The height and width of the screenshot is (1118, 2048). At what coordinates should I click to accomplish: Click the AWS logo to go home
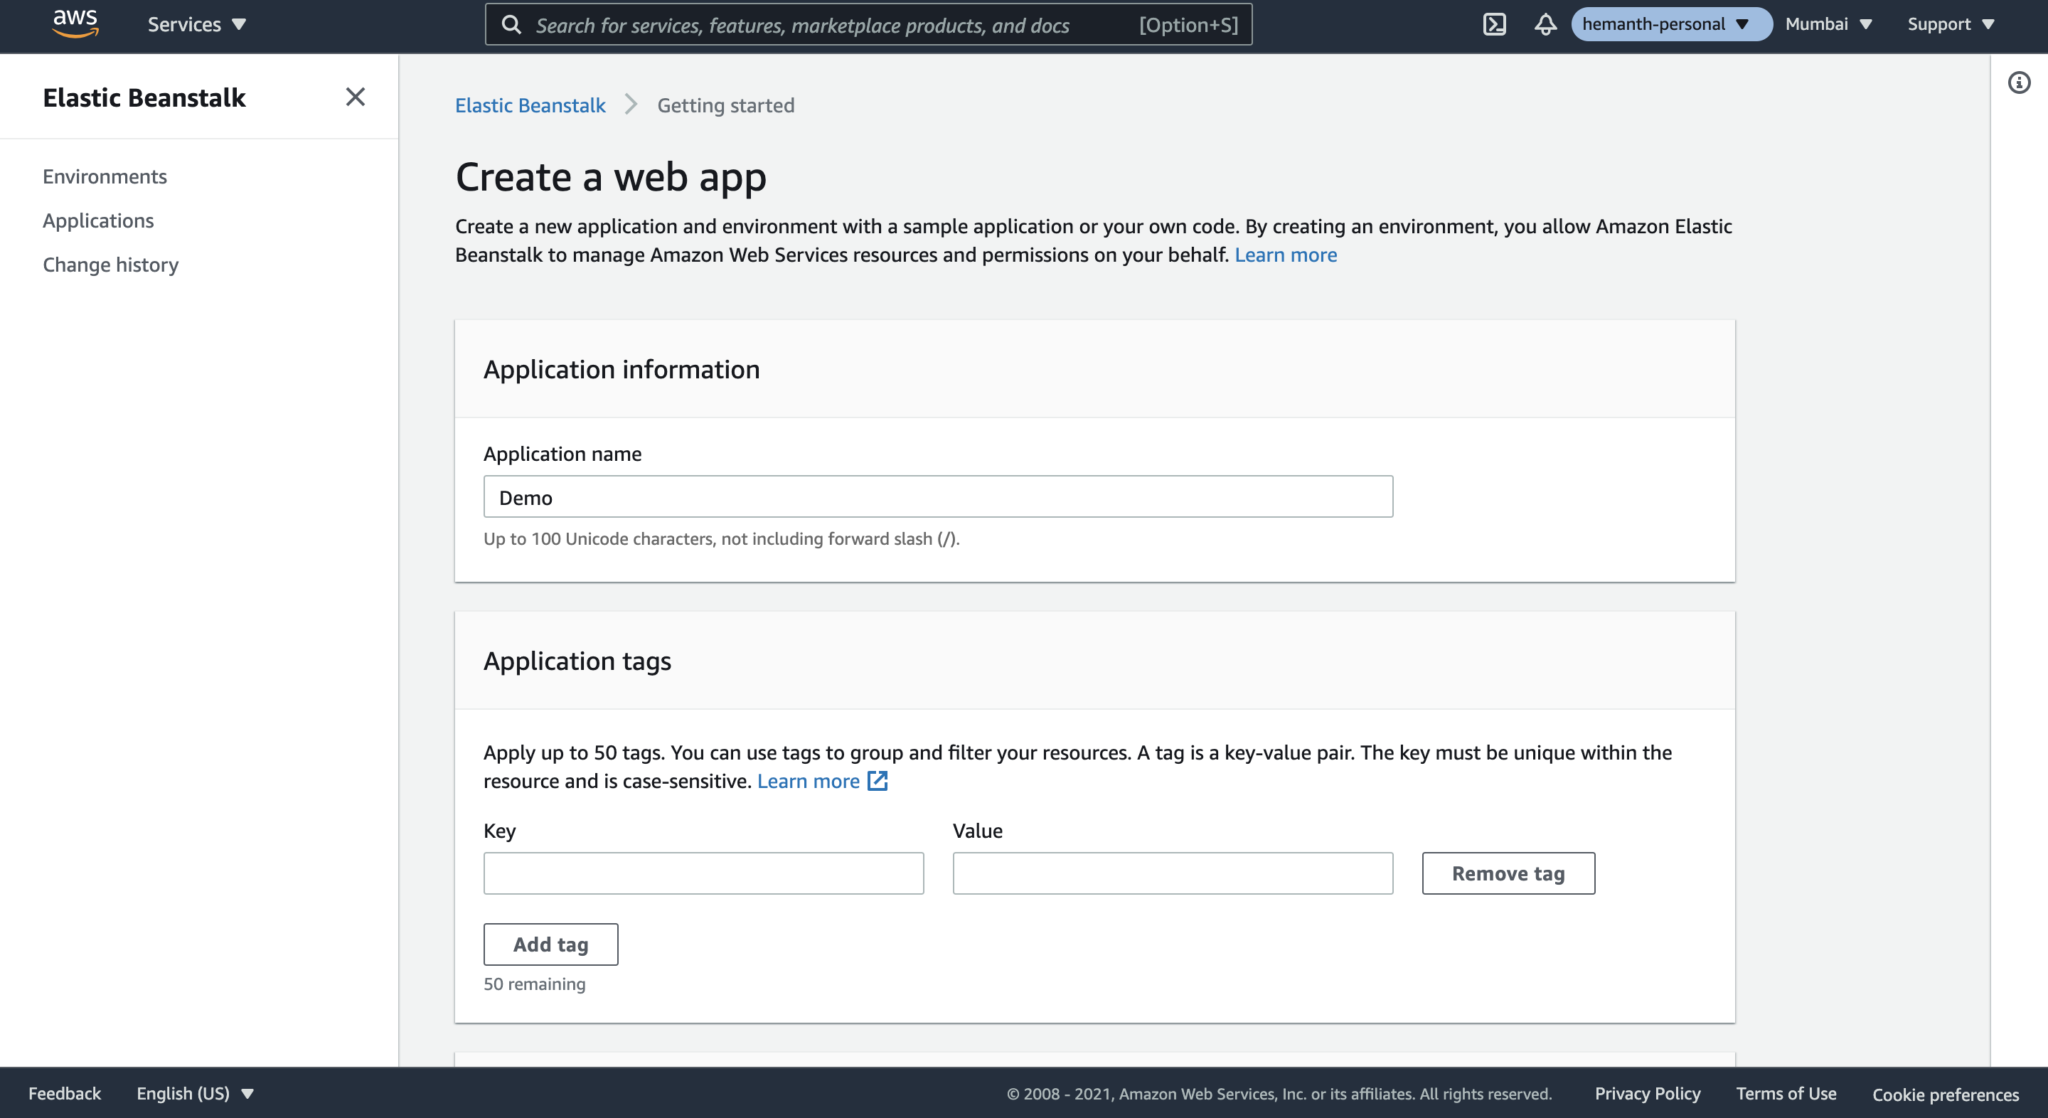pos(75,24)
